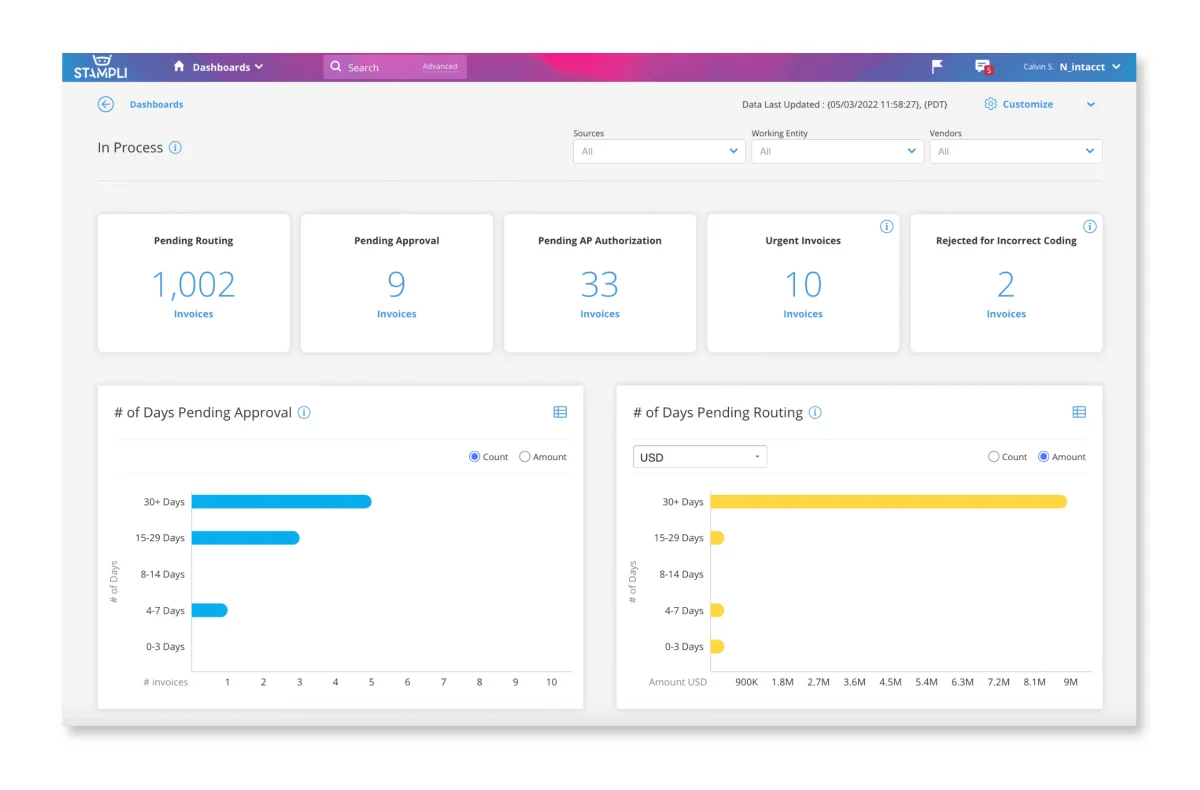Enable Count option on Pending Approval chart
1200x790 pixels.
pyautogui.click(x=473, y=456)
